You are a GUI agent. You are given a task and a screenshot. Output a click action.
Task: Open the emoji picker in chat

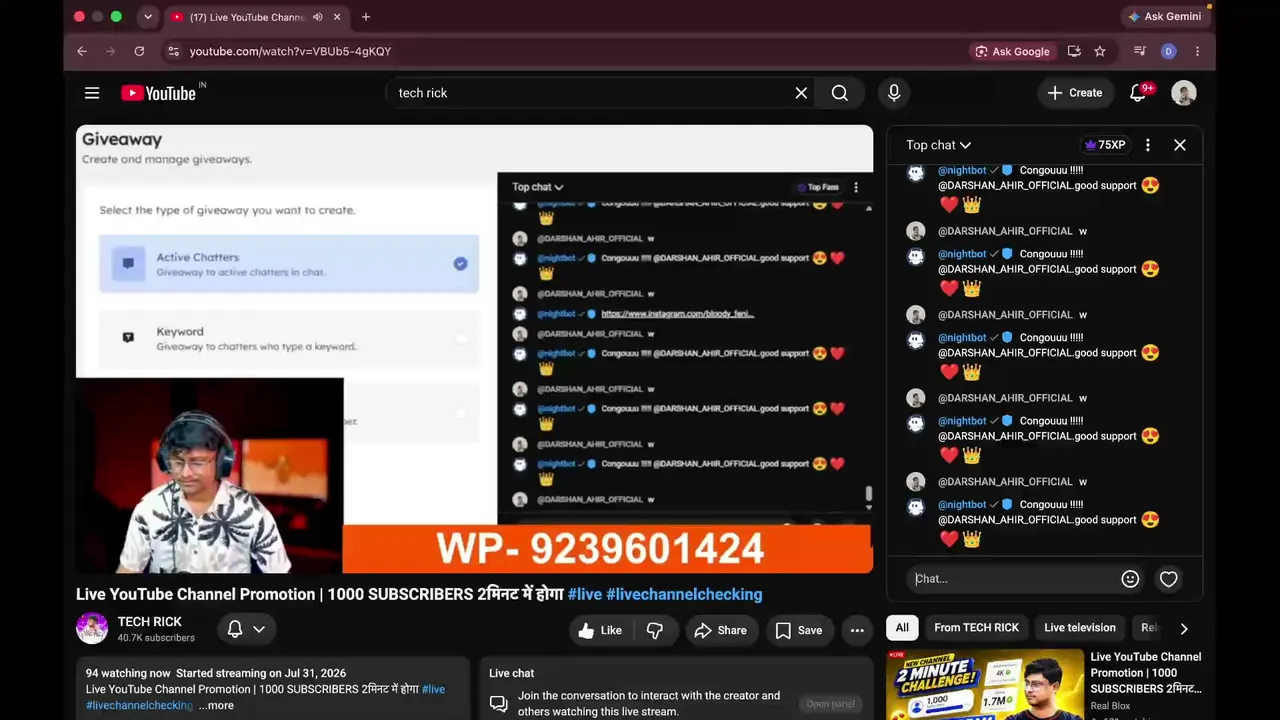click(x=1130, y=579)
